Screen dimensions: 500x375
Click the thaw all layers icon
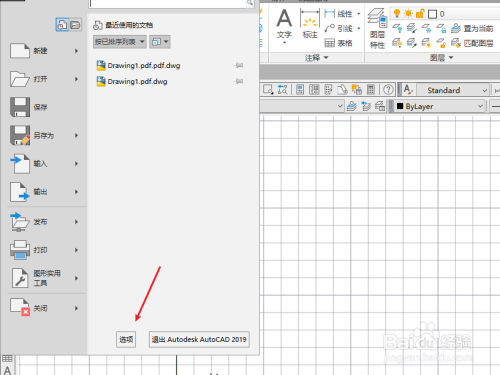pos(426,43)
